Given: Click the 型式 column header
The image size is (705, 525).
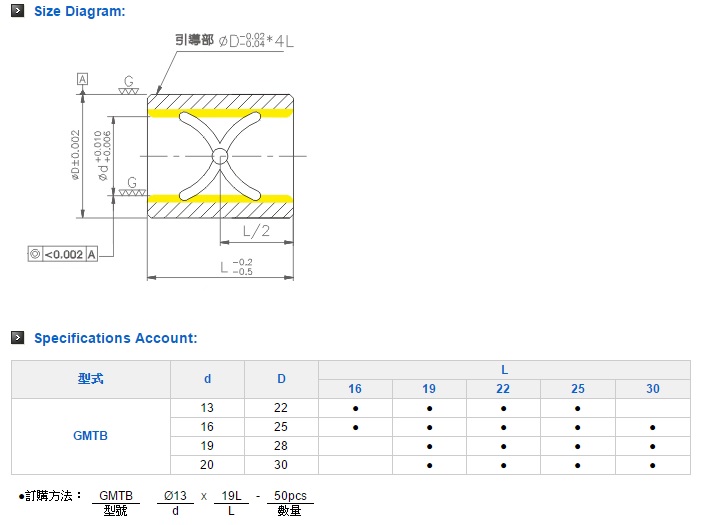Looking at the screenshot, I should pyautogui.click(x=90, y=379).
